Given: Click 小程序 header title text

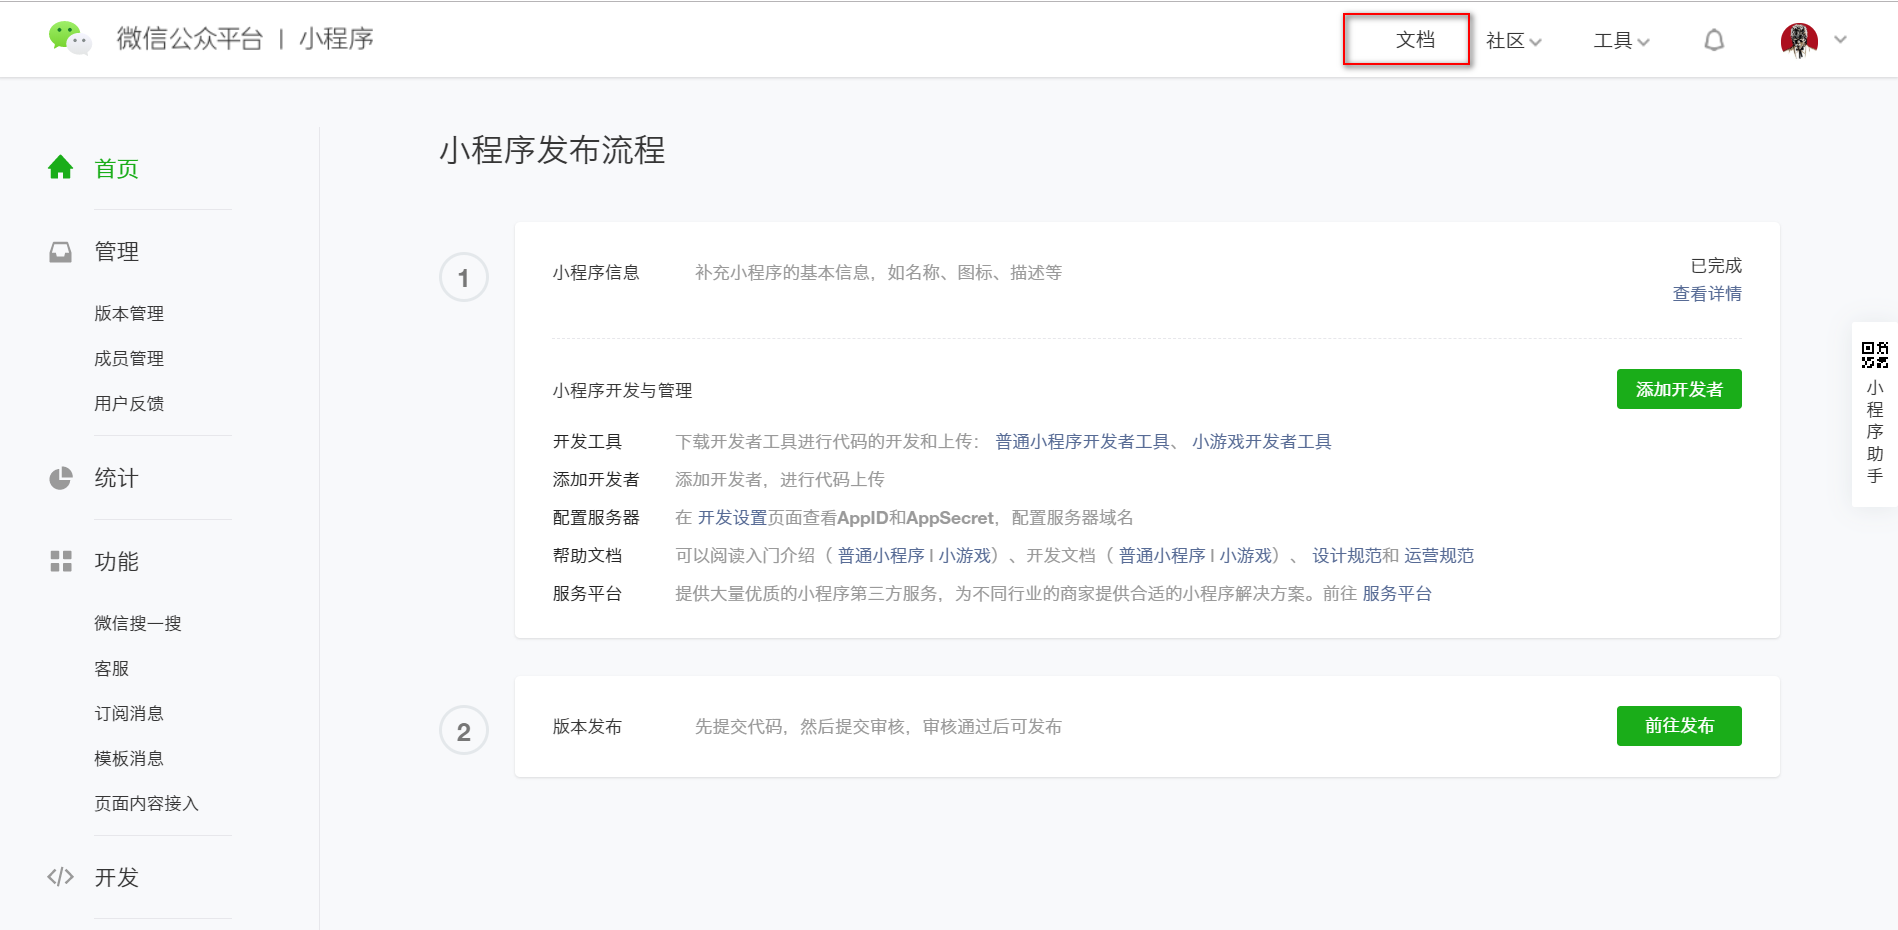Looking at the screenshot, I should [x=336, y=38].
